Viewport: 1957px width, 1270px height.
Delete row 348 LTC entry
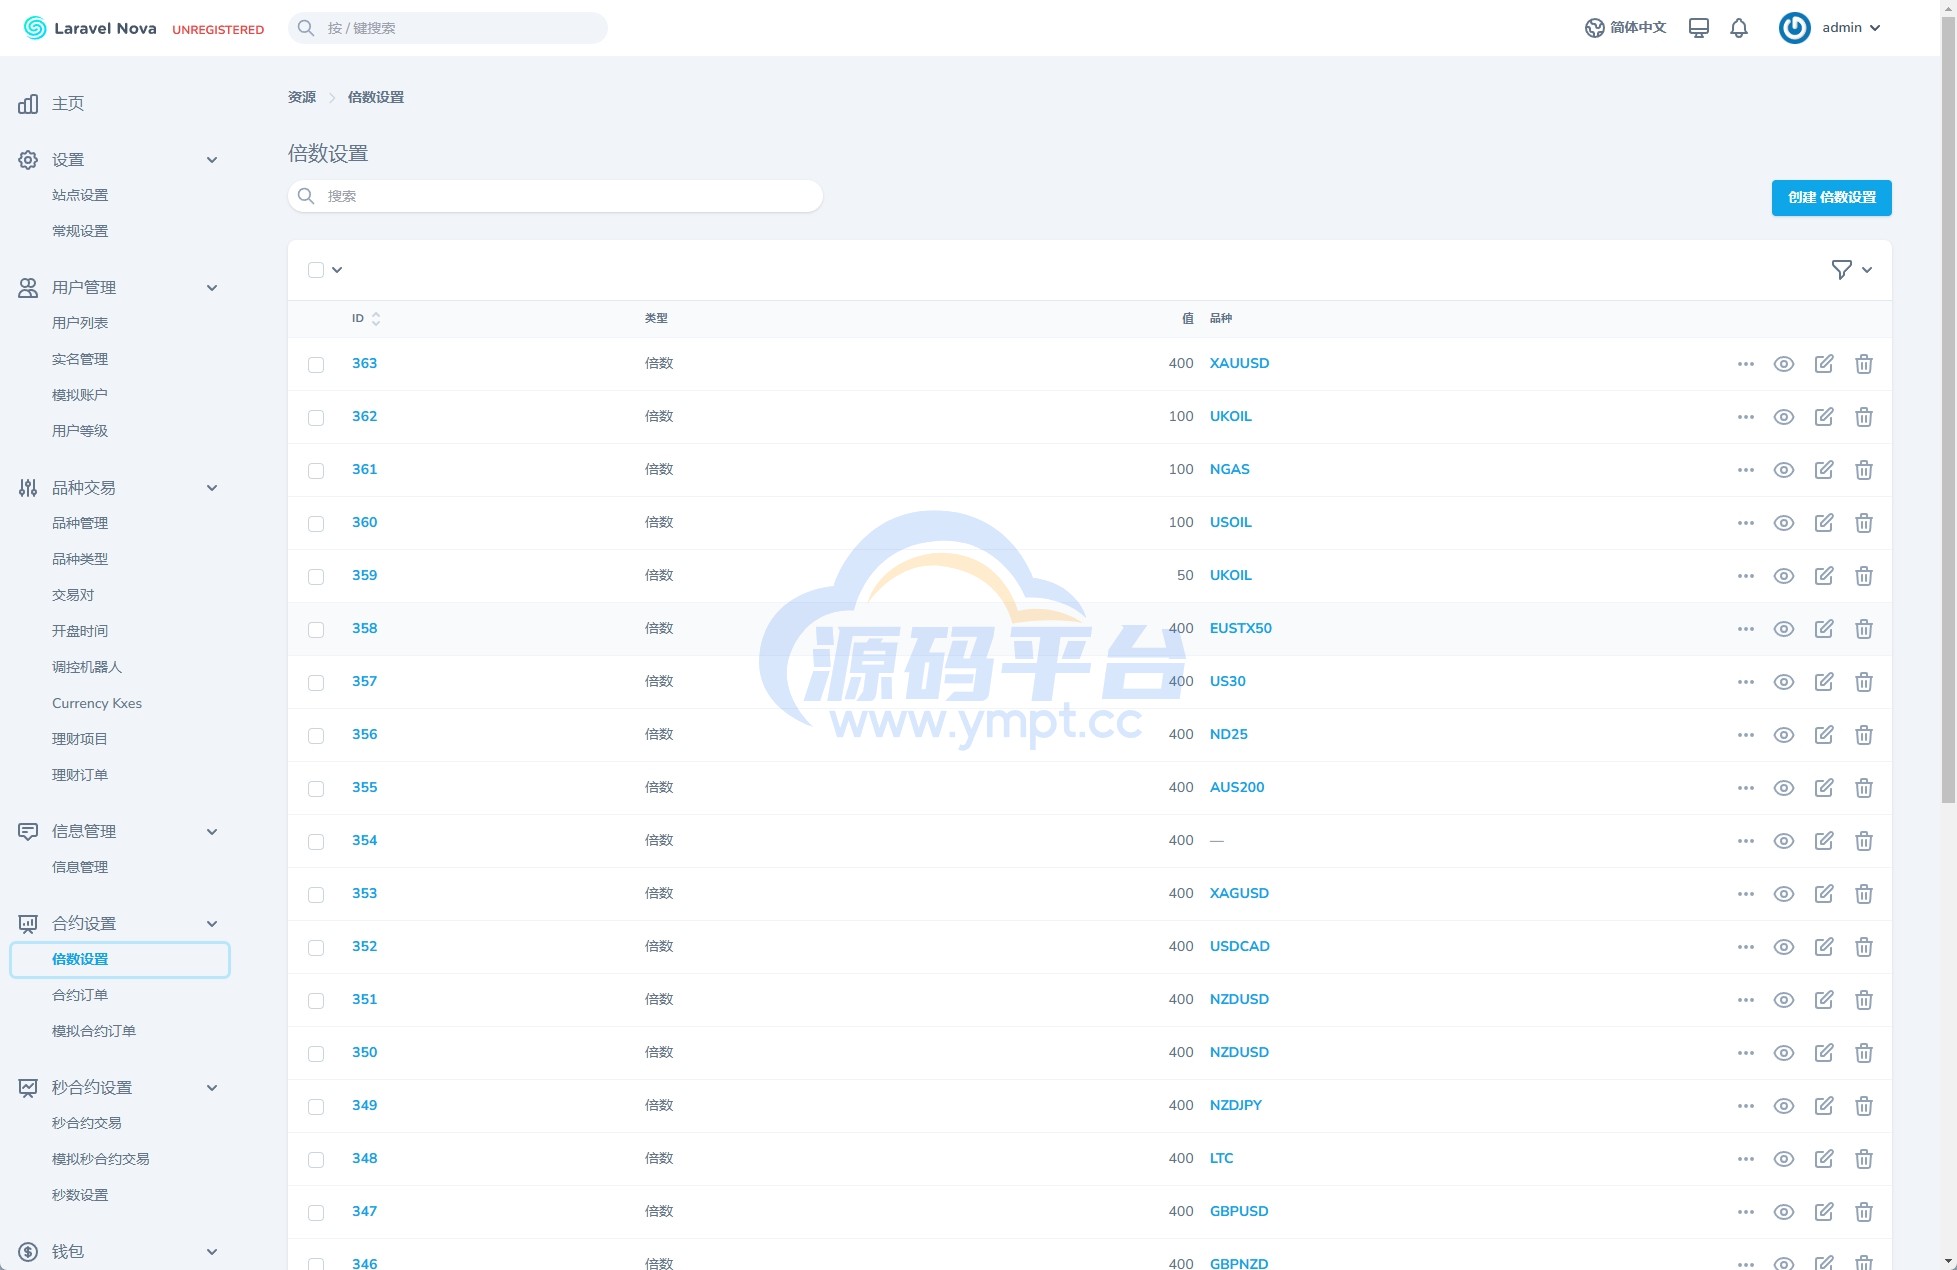point(1864,1159)
